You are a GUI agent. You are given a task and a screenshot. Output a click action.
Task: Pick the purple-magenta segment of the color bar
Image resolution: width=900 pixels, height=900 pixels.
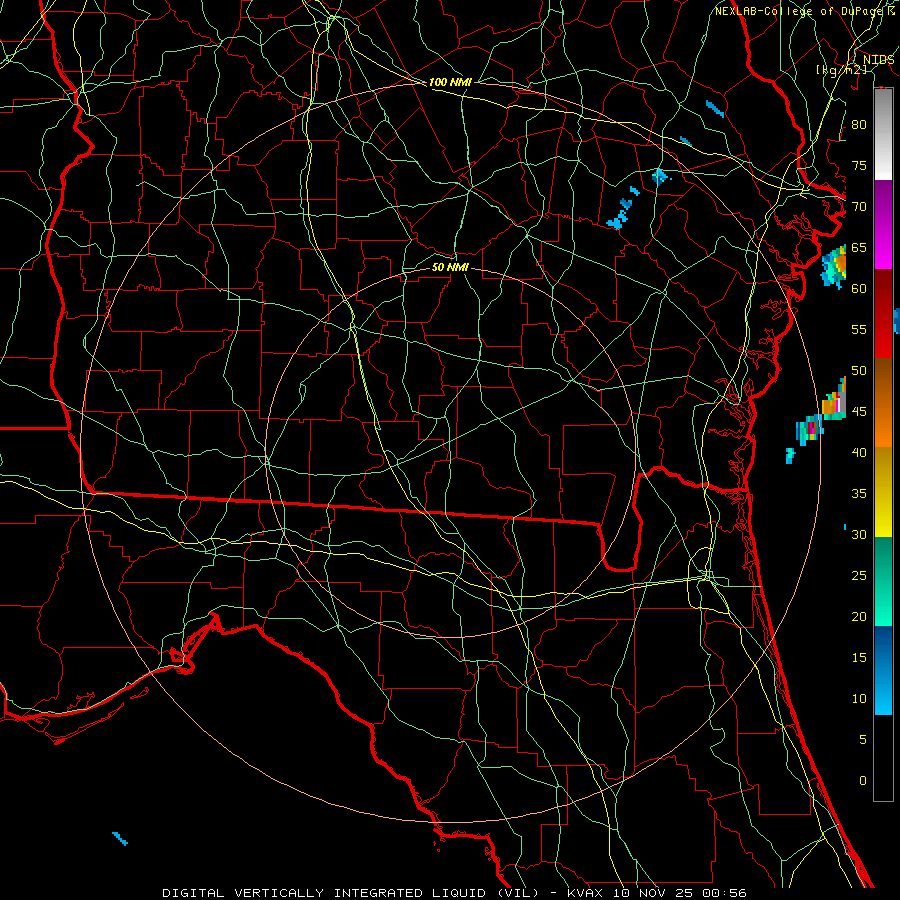[883, 224]
